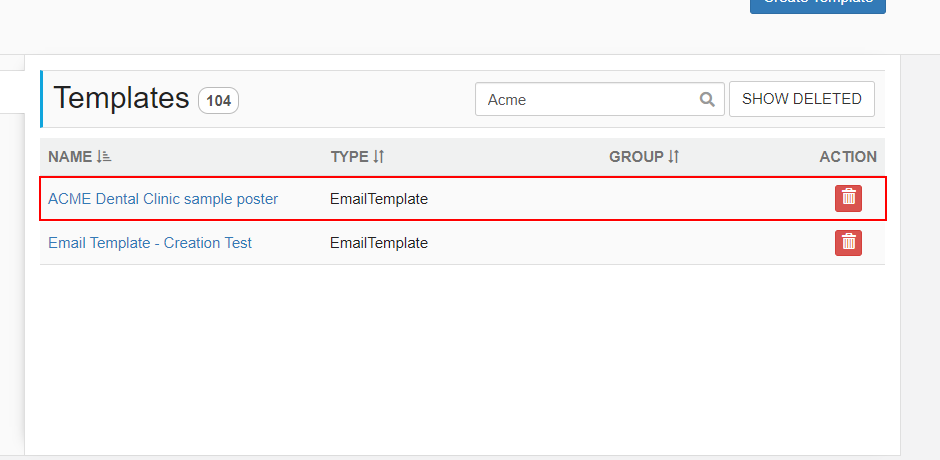Open Email Template - Creation Test link

click(x=150, y=243)
